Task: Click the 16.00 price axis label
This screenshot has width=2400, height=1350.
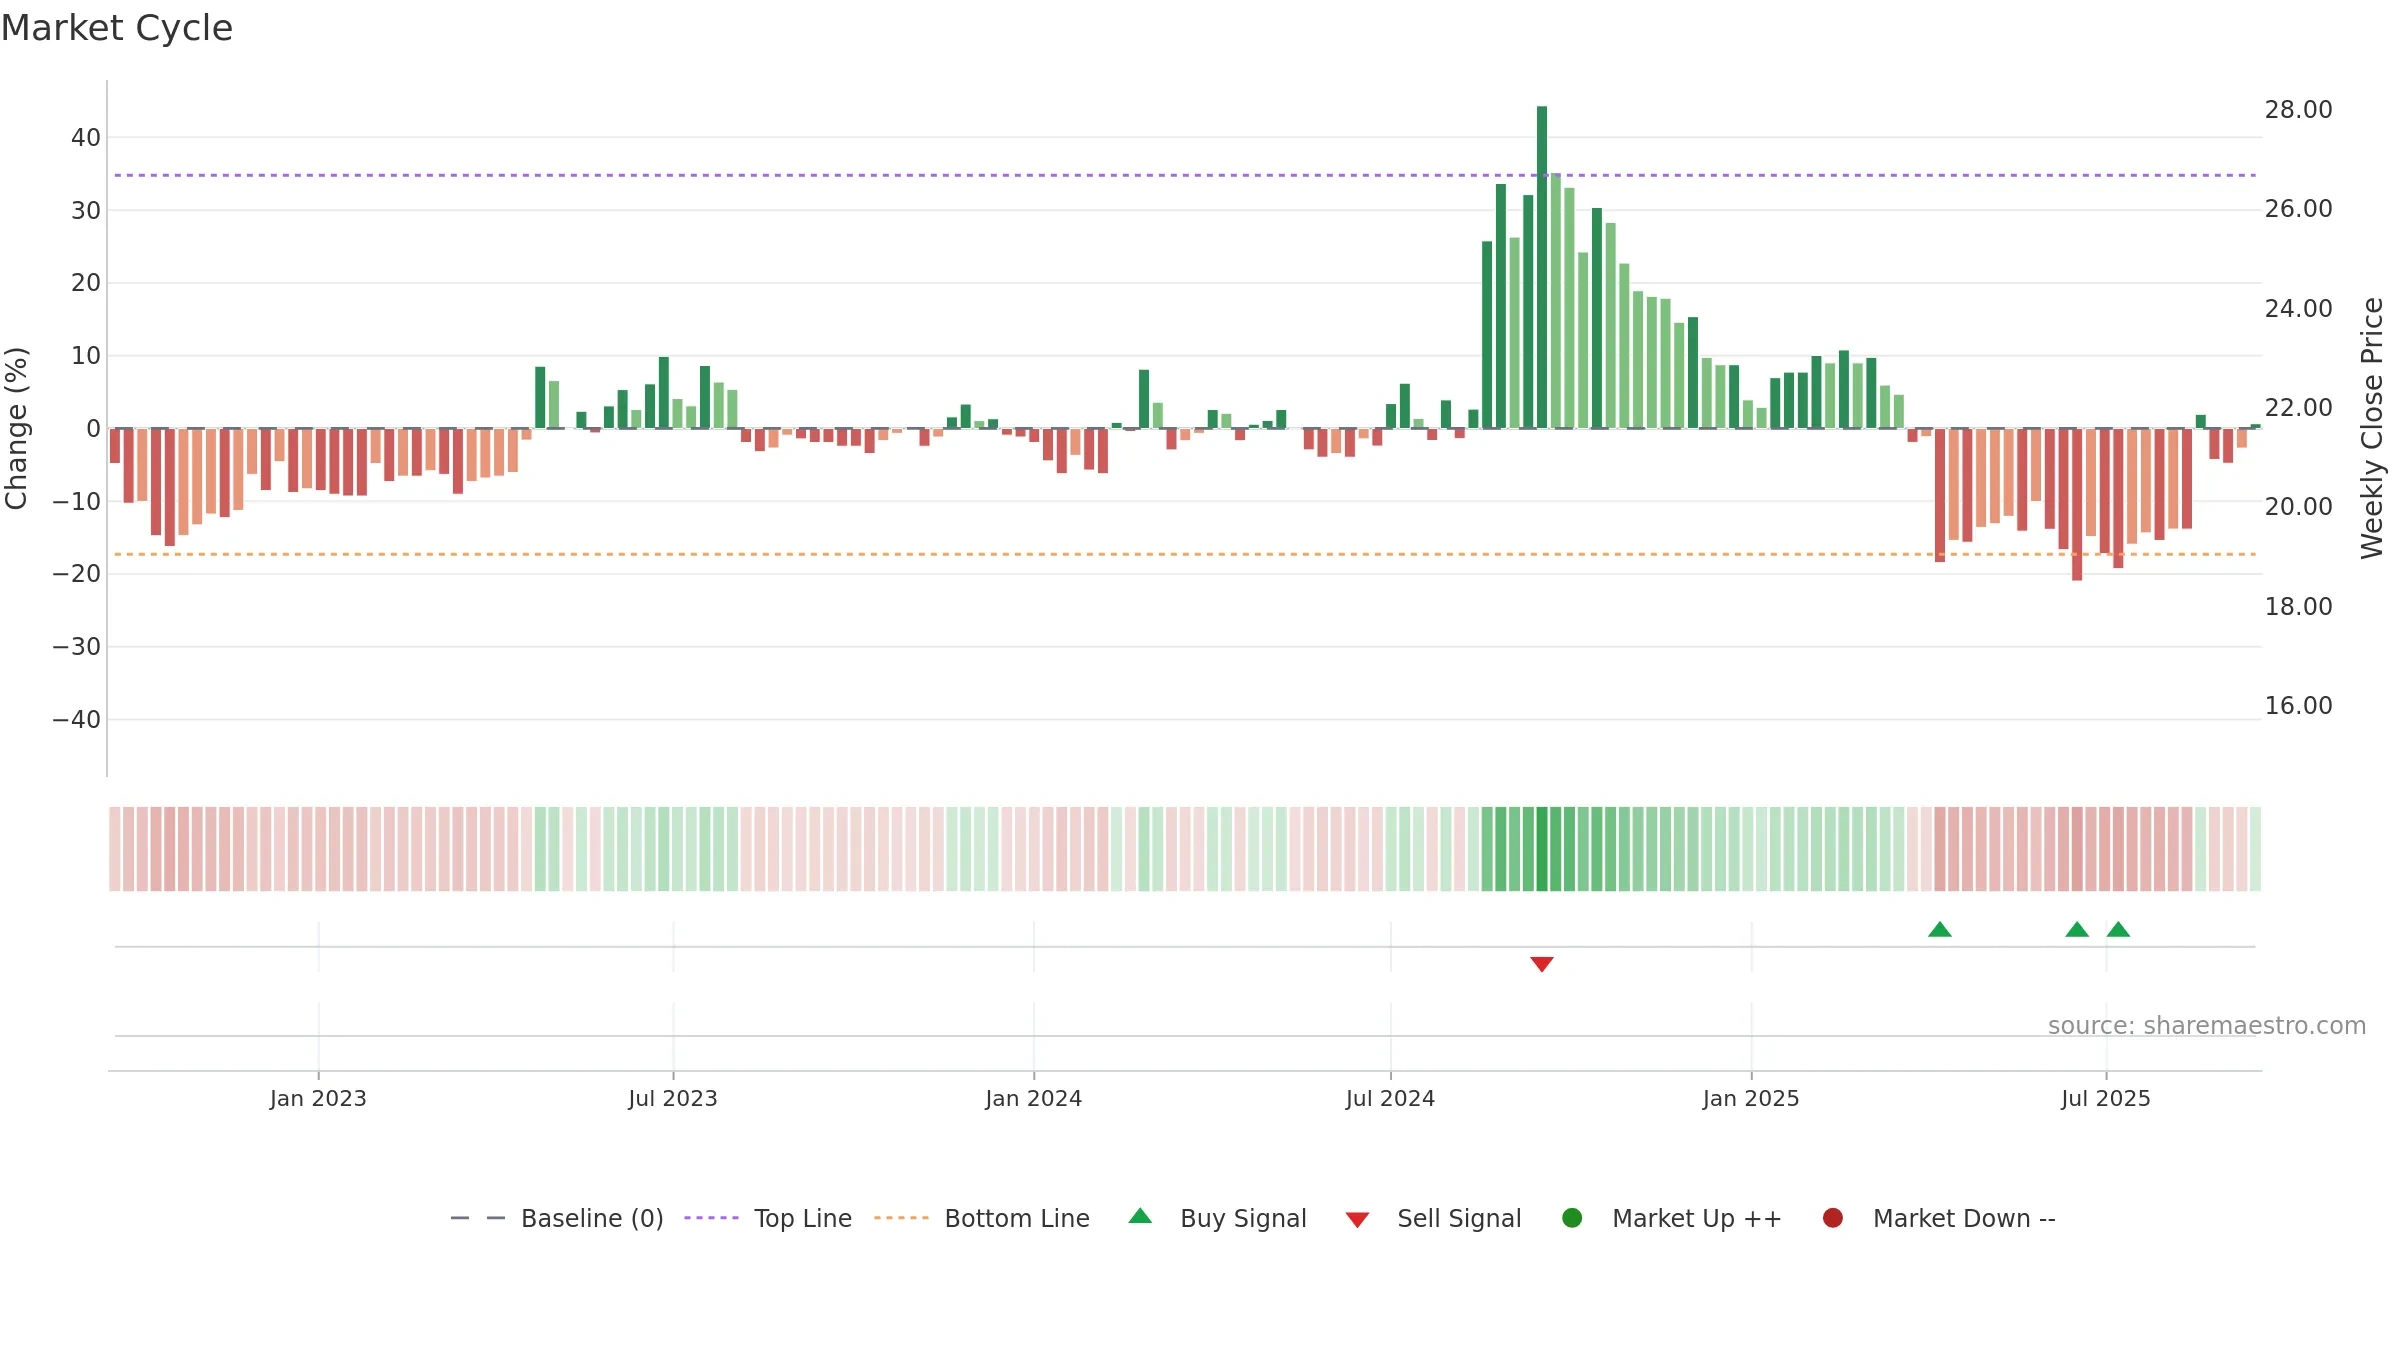Action: (2298, 706)
